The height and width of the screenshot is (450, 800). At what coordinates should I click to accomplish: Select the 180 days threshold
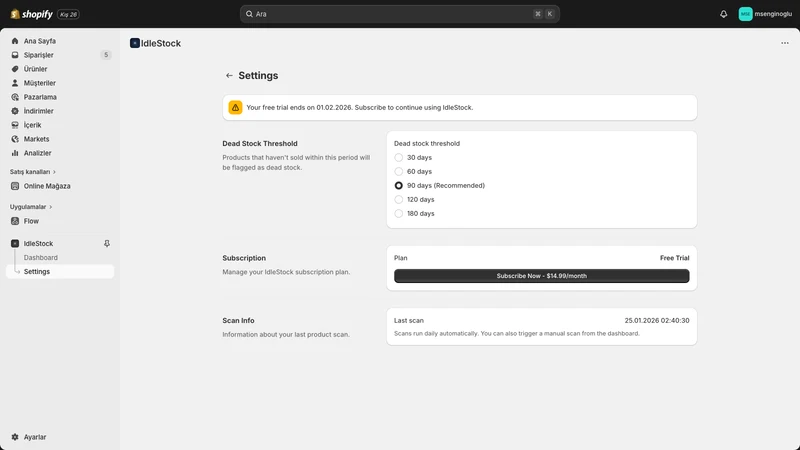click(398, 214)
